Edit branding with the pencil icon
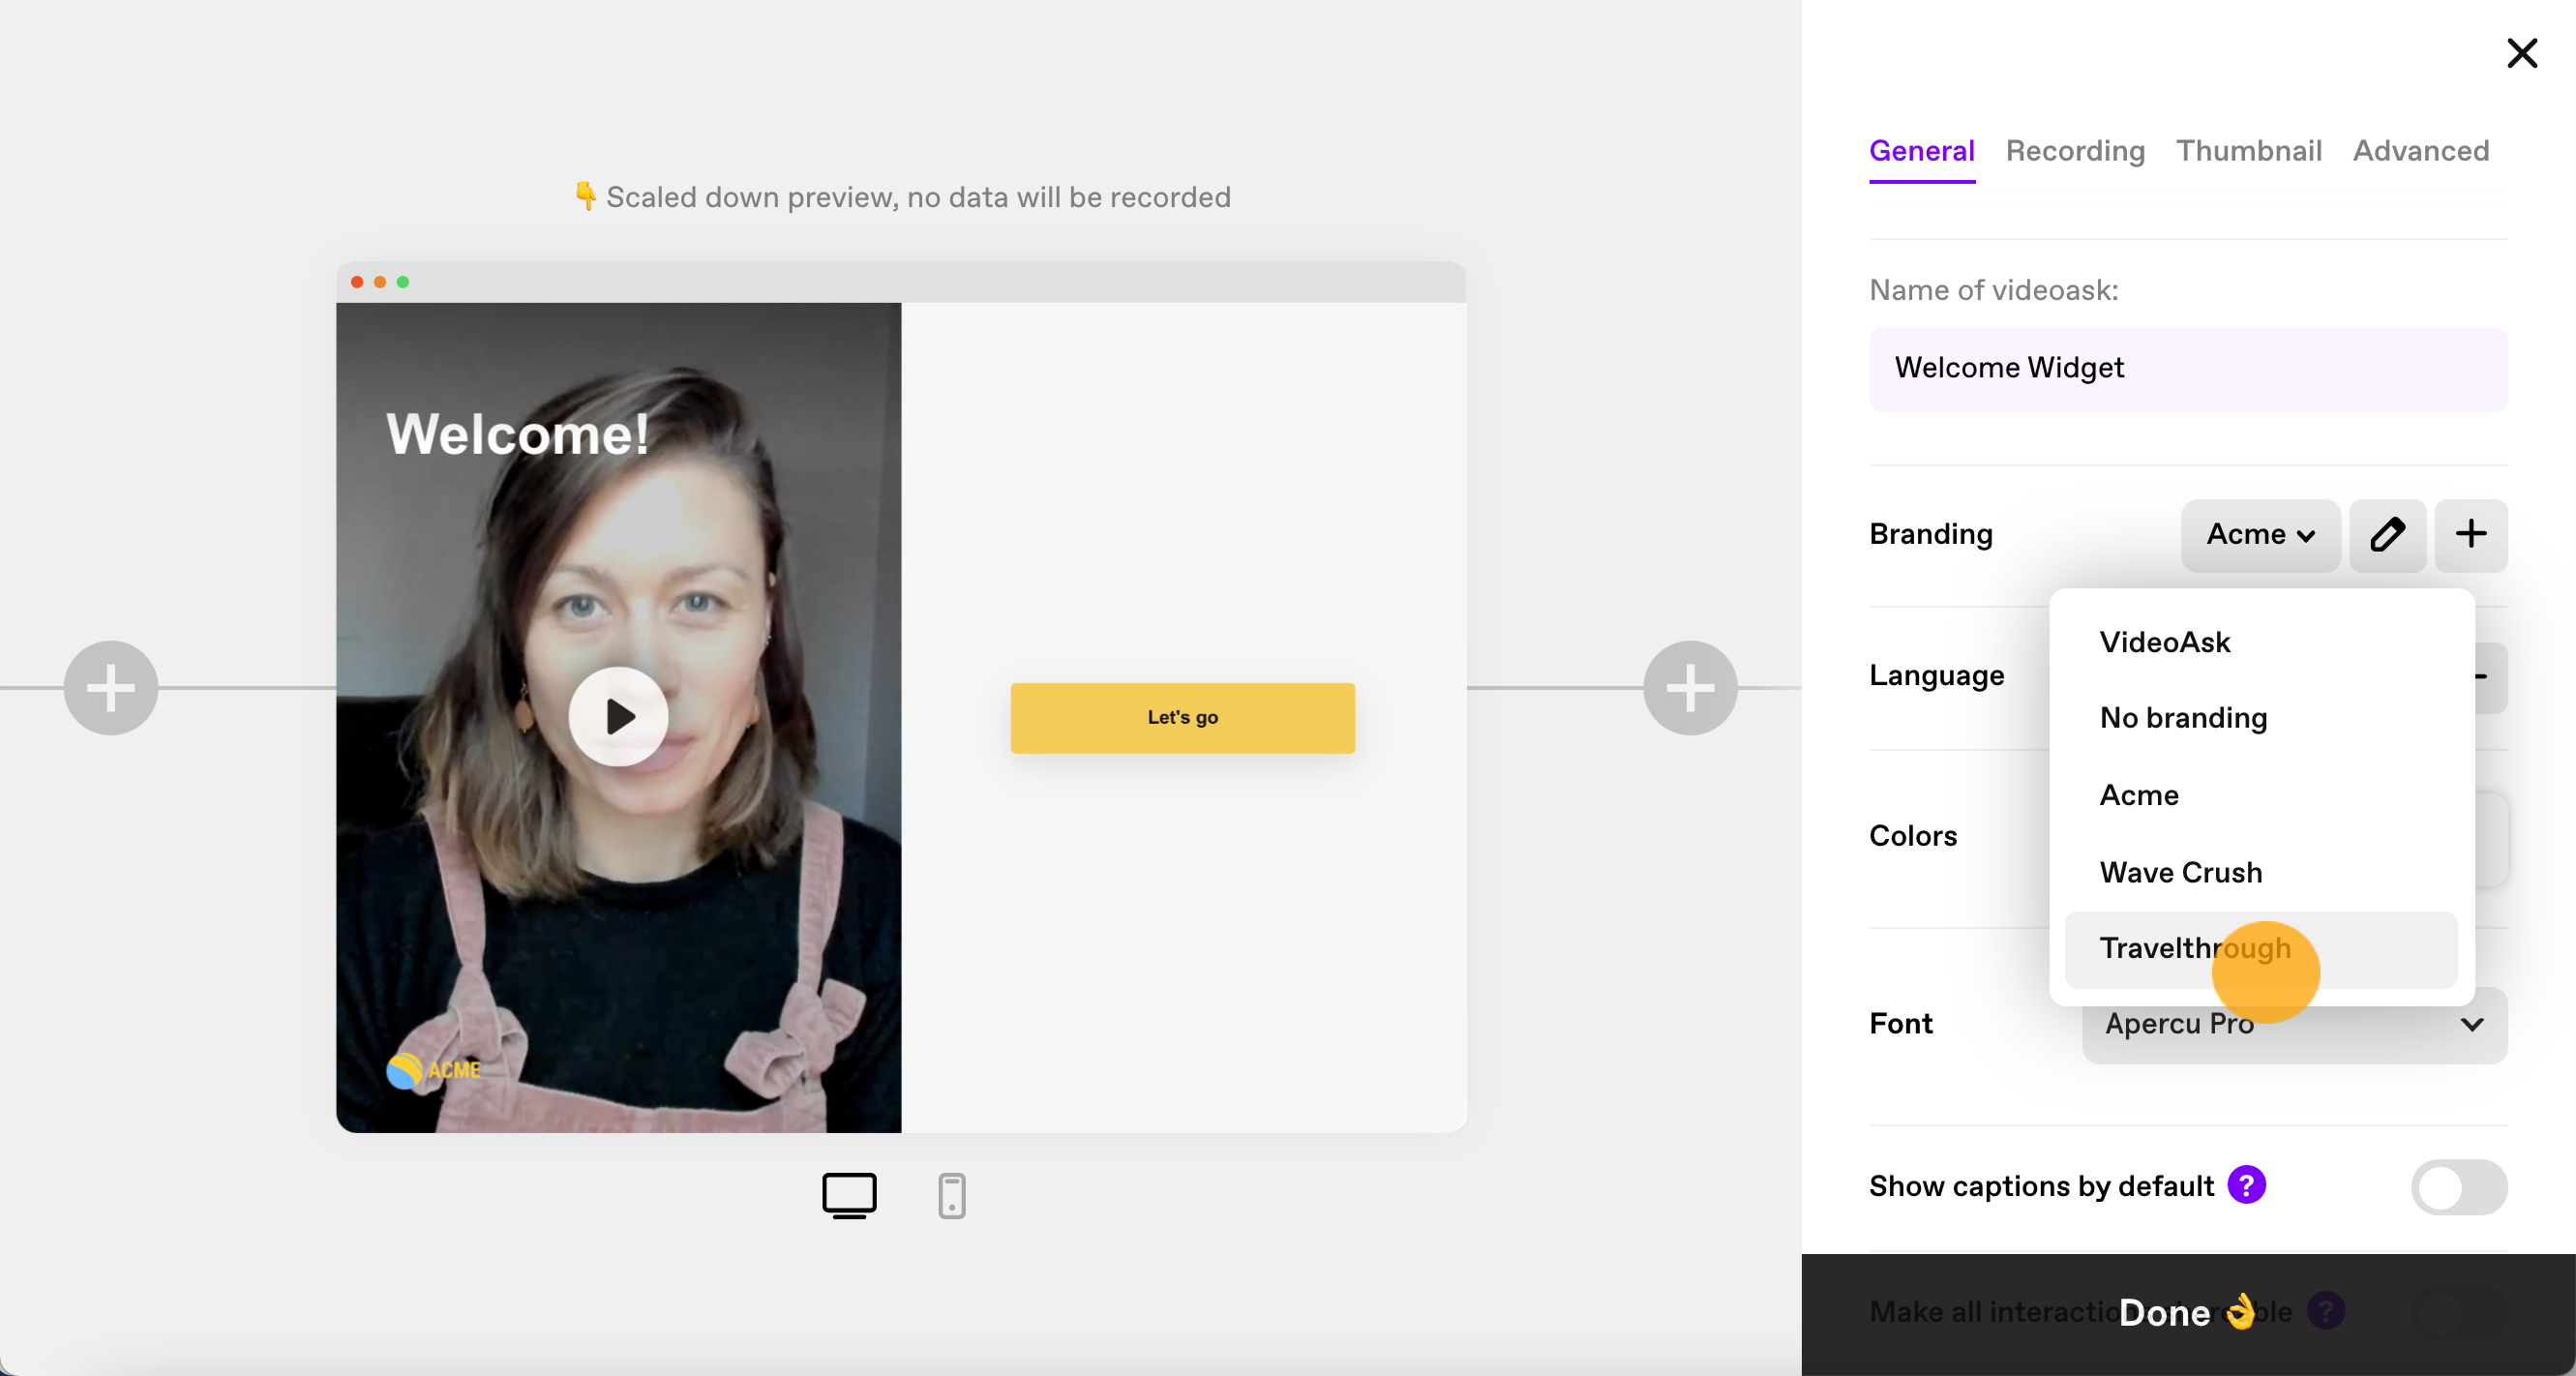This screenshot has height=1376, width=2576. (2386, 535)
